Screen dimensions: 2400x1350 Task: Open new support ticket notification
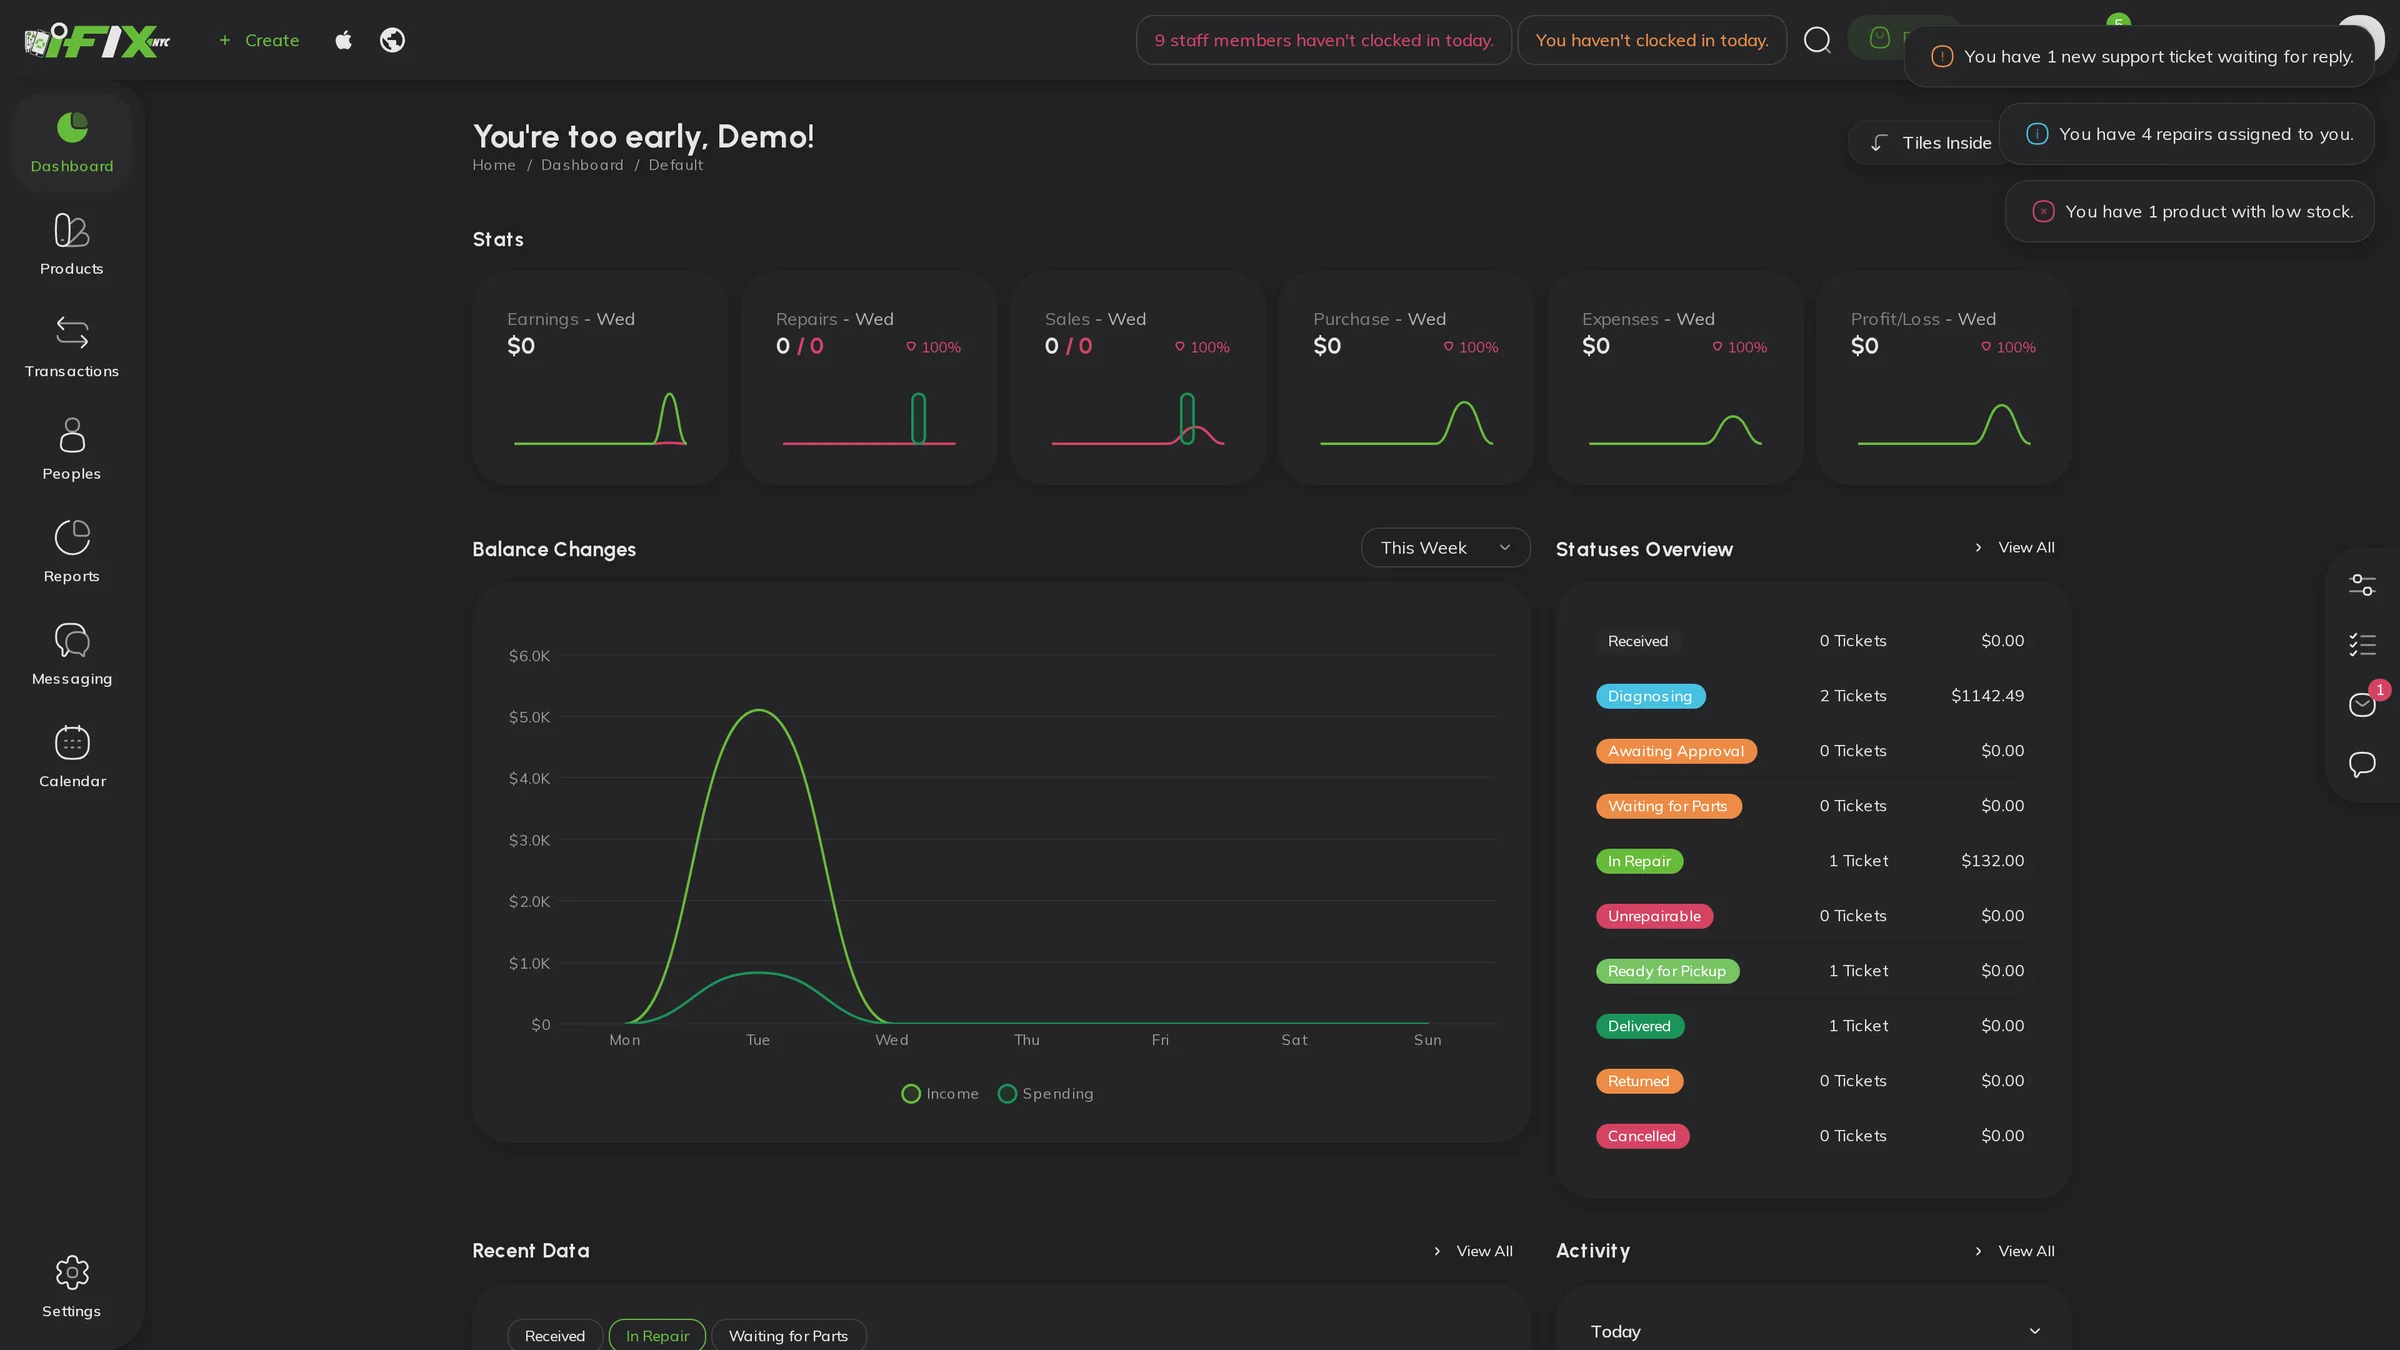coord(2139,57)
